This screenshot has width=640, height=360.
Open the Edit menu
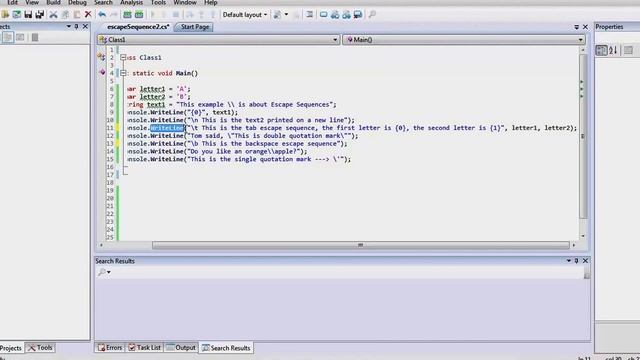click(12, 2)
